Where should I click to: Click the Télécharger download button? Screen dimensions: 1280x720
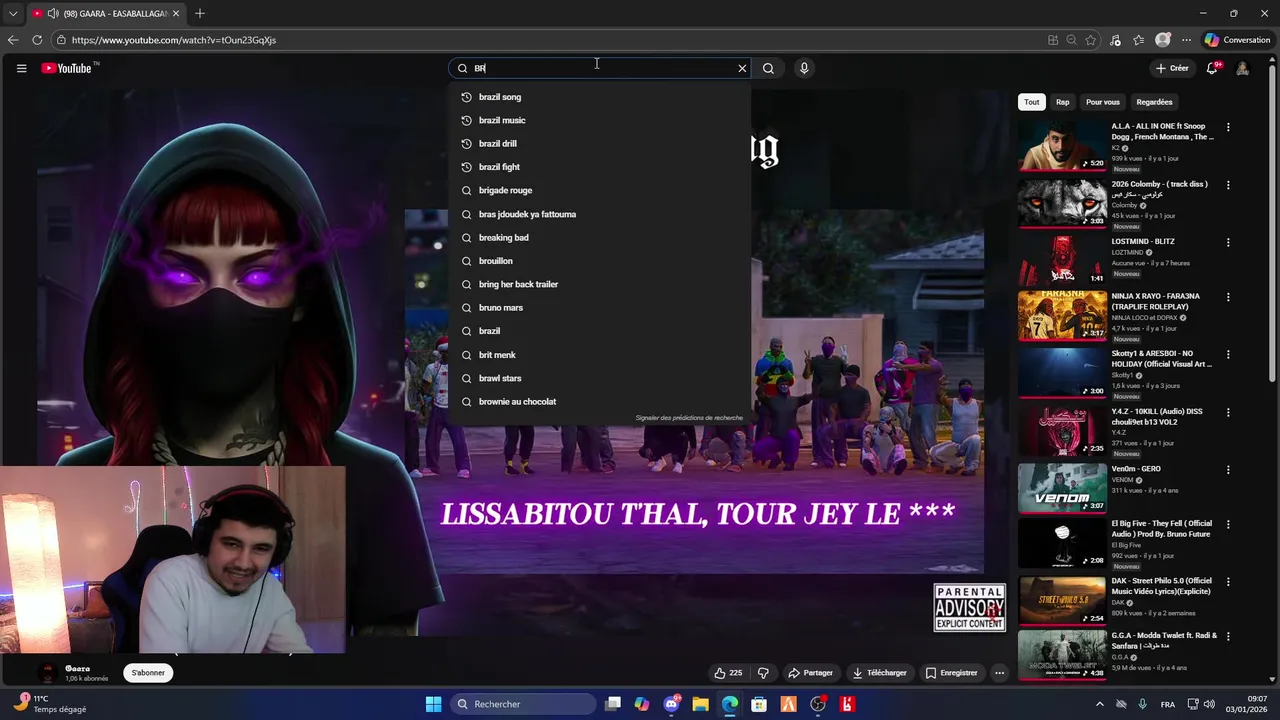tap(879, 673)
